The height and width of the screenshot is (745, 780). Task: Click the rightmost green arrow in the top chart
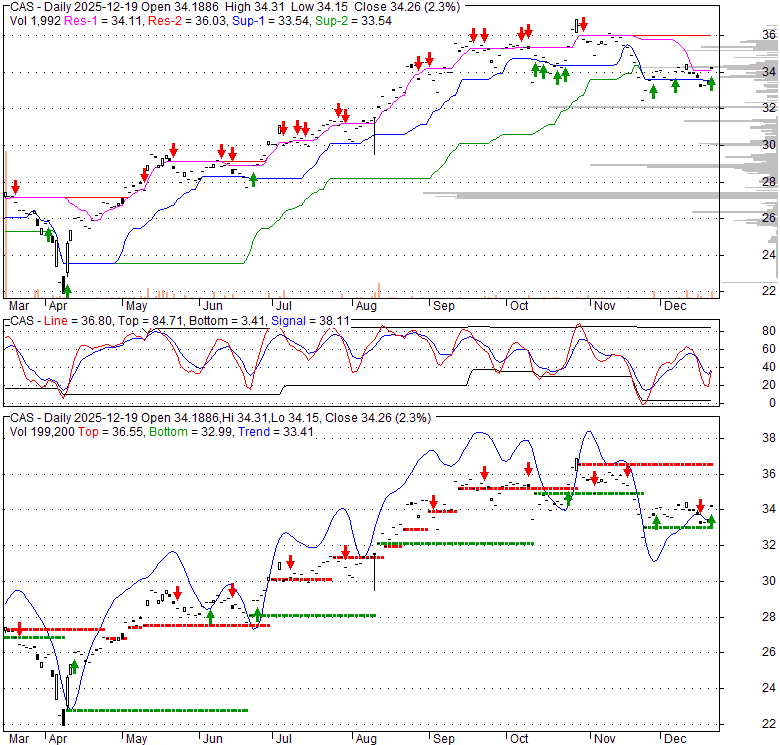tap(711, 83)
